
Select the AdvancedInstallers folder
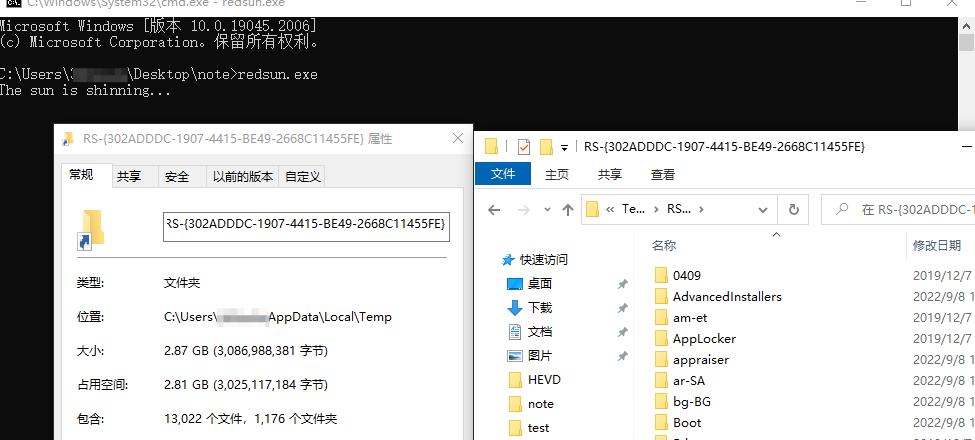click(727, 296)
